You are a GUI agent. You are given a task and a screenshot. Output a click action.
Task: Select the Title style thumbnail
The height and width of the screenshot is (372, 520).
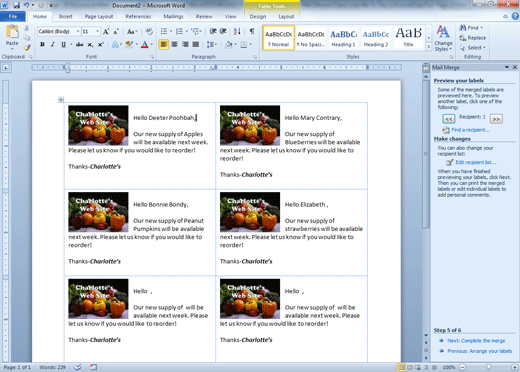tap(409, 38)
